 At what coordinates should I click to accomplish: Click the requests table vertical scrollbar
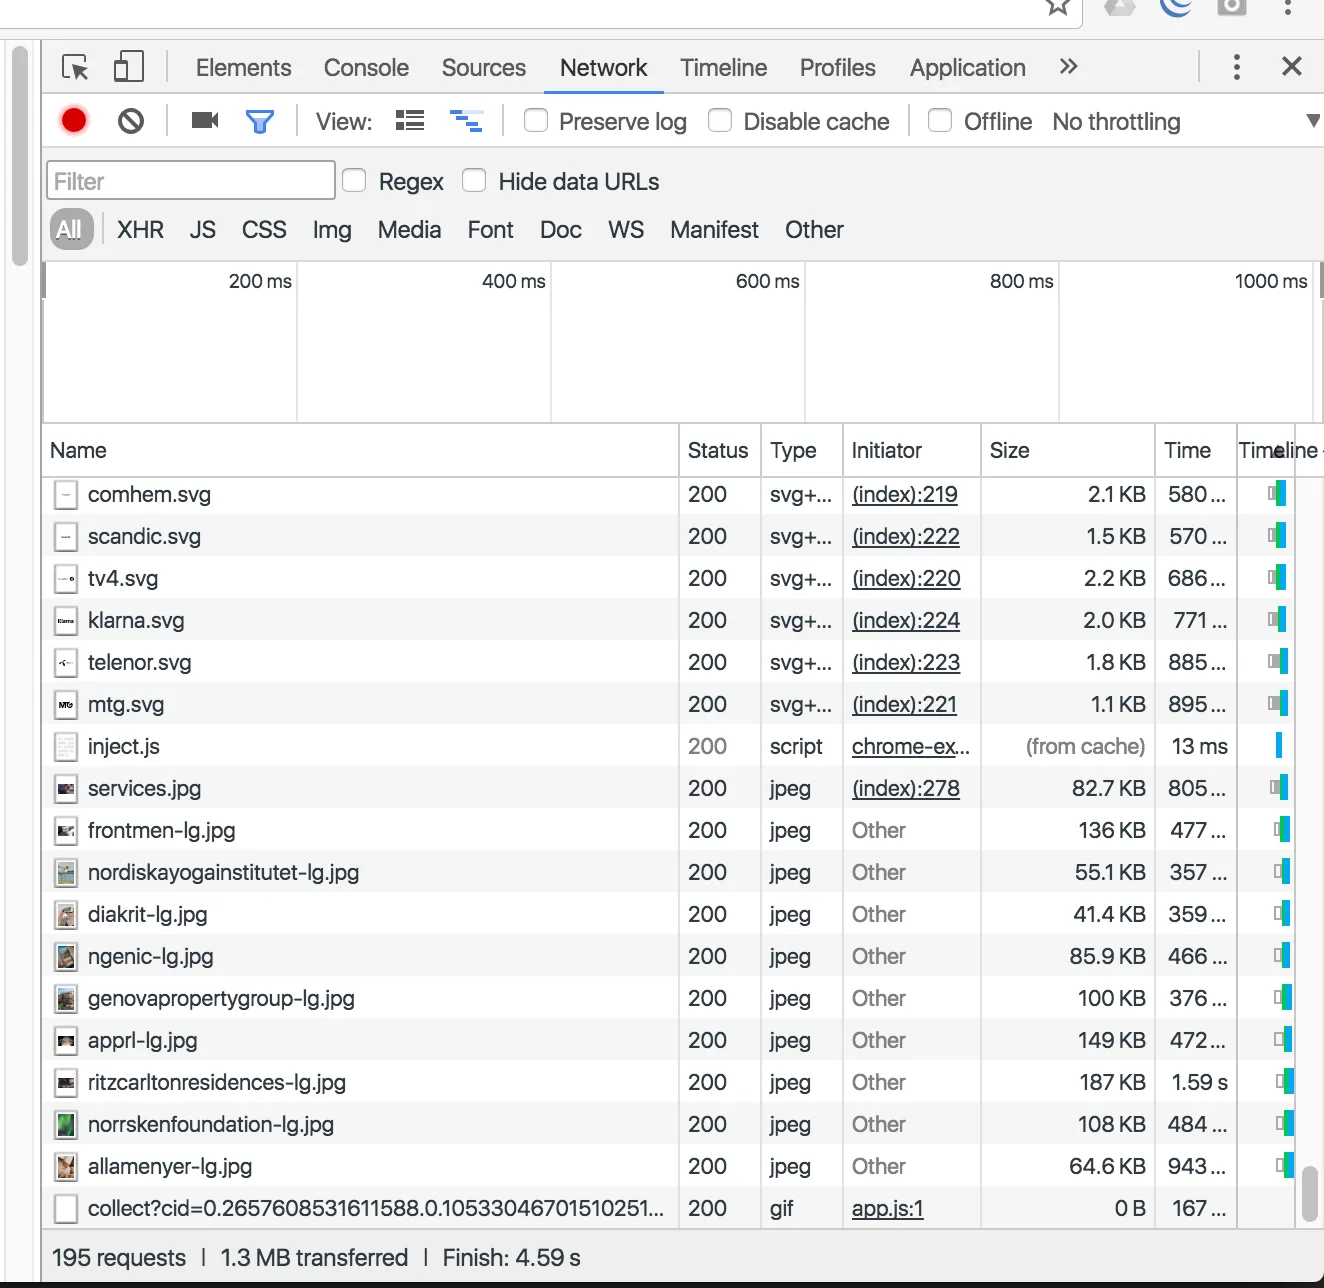[x=1310, y=1194]
